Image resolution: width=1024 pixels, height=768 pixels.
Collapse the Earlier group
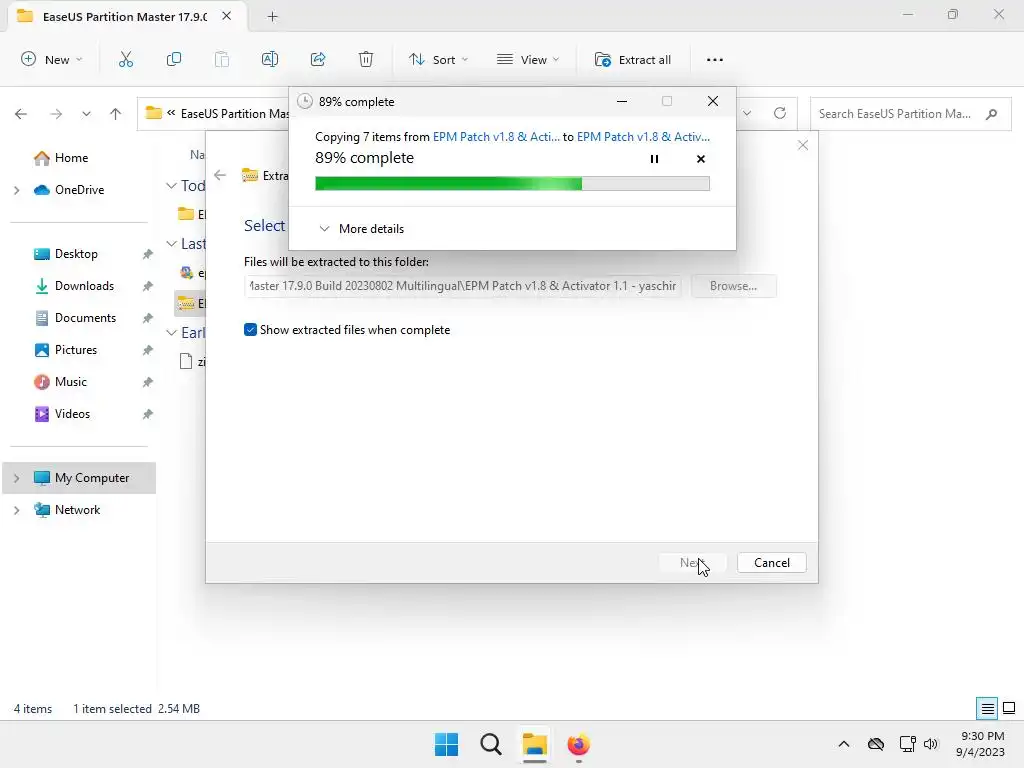tap(171, 332)
